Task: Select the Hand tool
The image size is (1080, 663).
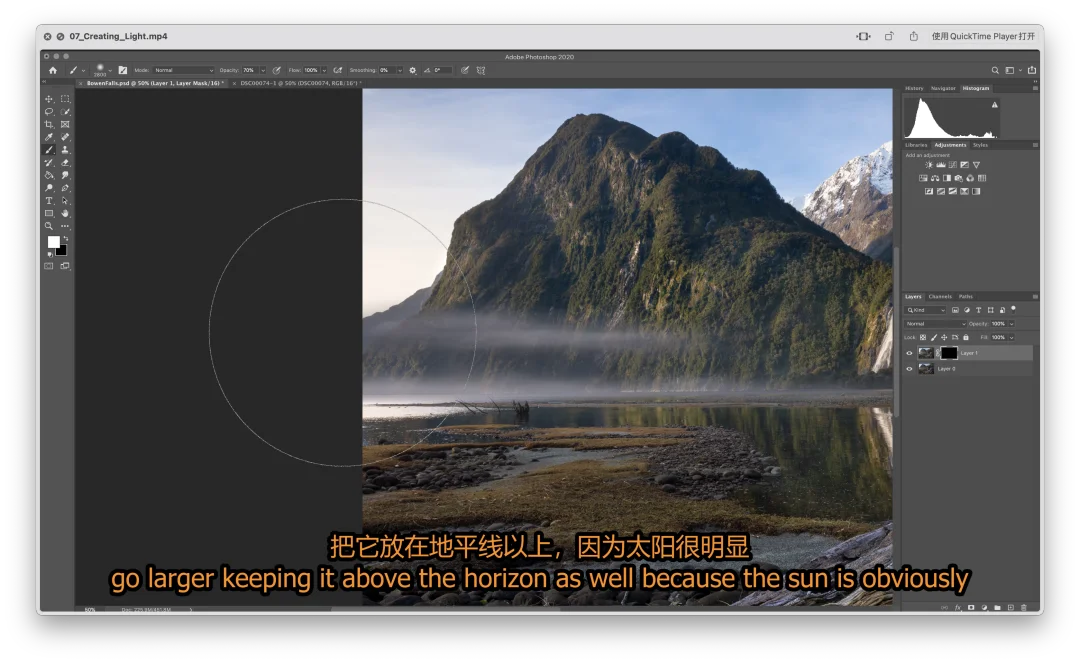Action: [65, 213]
